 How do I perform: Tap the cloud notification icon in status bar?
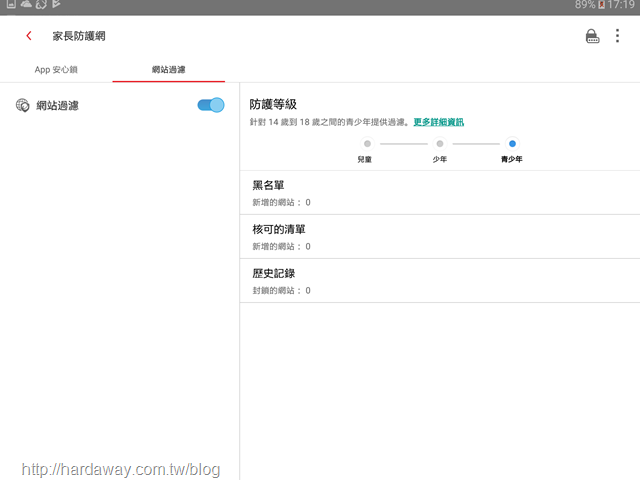26,4
